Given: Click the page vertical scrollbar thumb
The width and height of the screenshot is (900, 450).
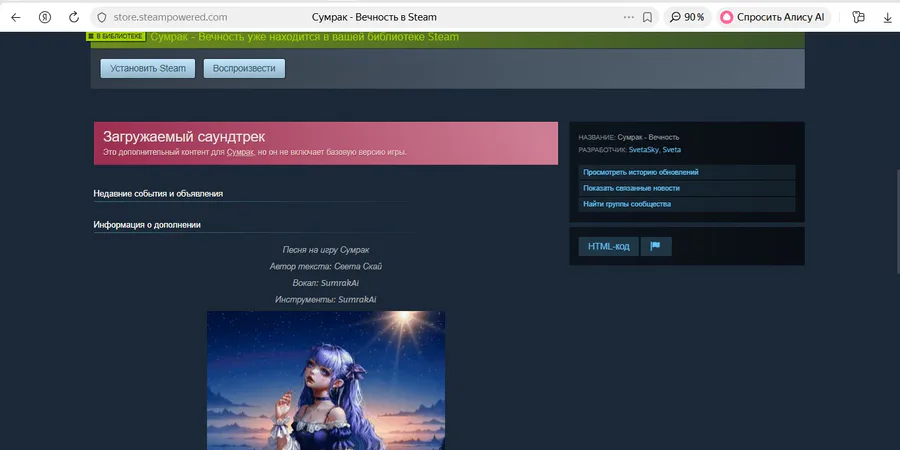Looking at the screenshot, I should pyautogui.click(x=897, y=221).
